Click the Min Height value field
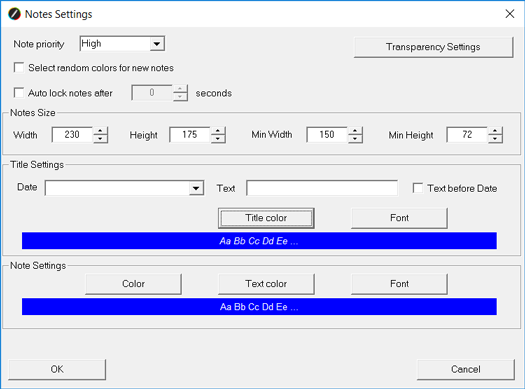This screenshot has height=389, width=525. (467, 135)
